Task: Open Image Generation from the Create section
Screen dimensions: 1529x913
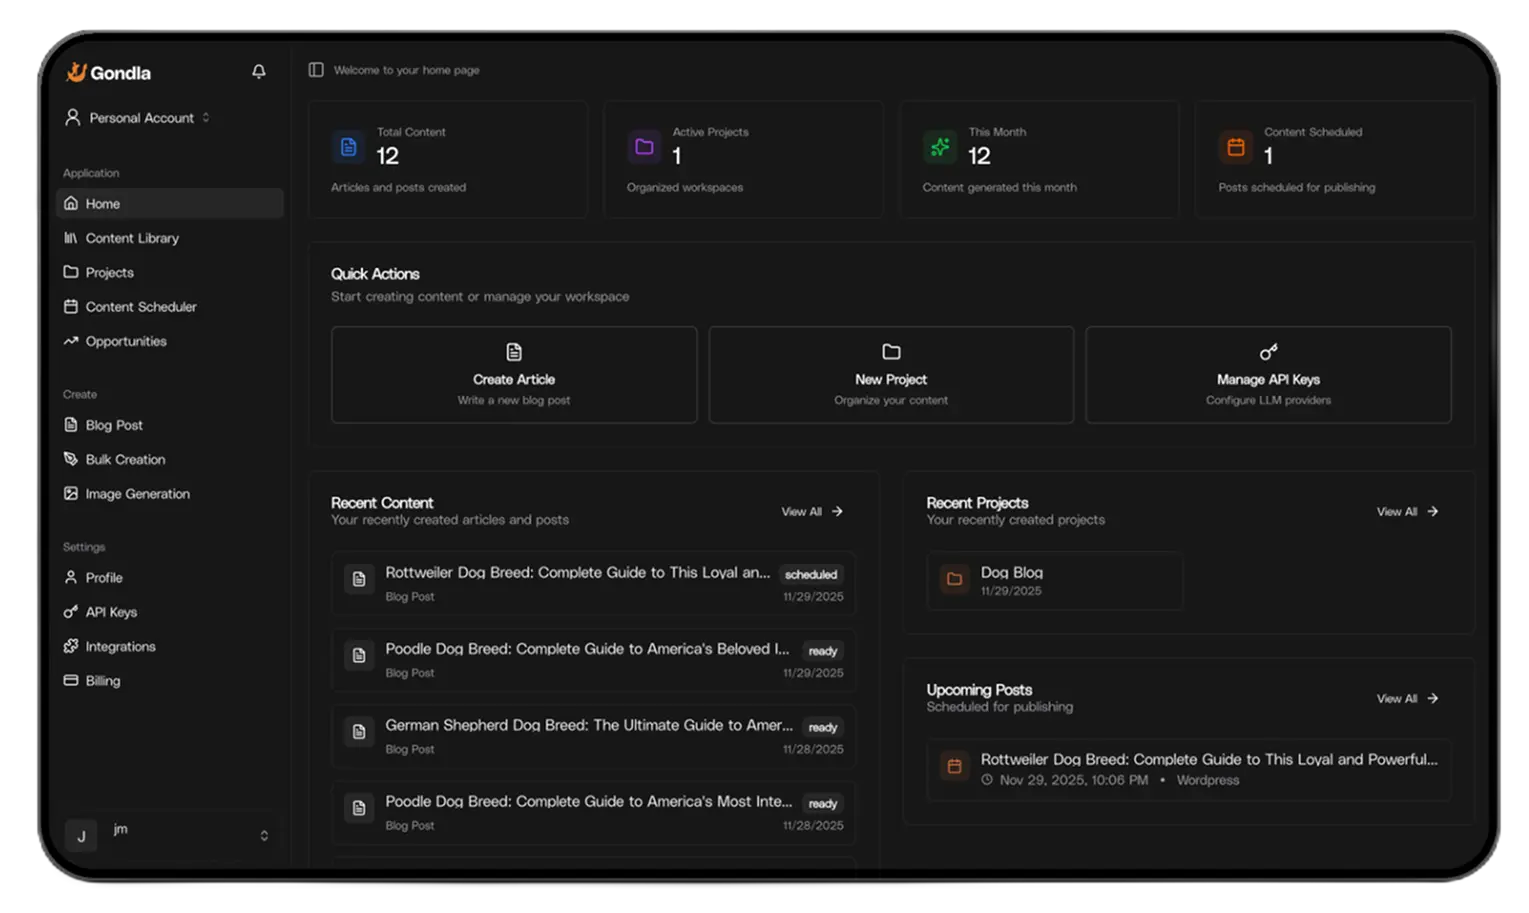Action: tap(137, 493)
